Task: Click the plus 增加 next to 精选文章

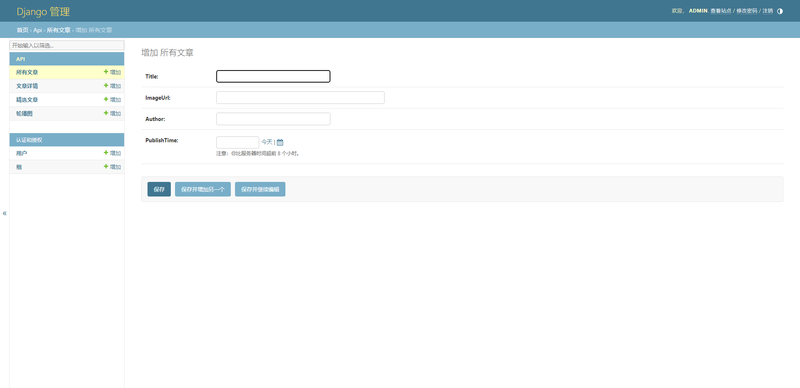Action: [x=112, y=100]
